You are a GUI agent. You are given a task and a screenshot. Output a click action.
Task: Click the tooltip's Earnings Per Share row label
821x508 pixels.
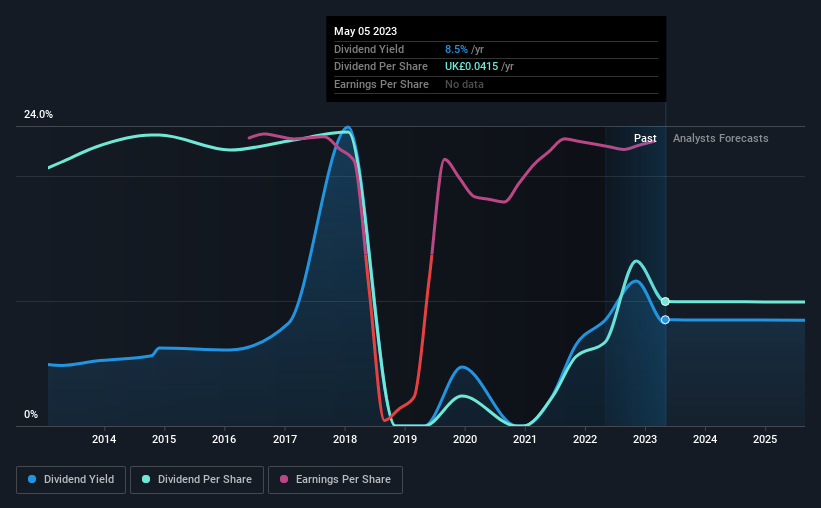(381, 84)
